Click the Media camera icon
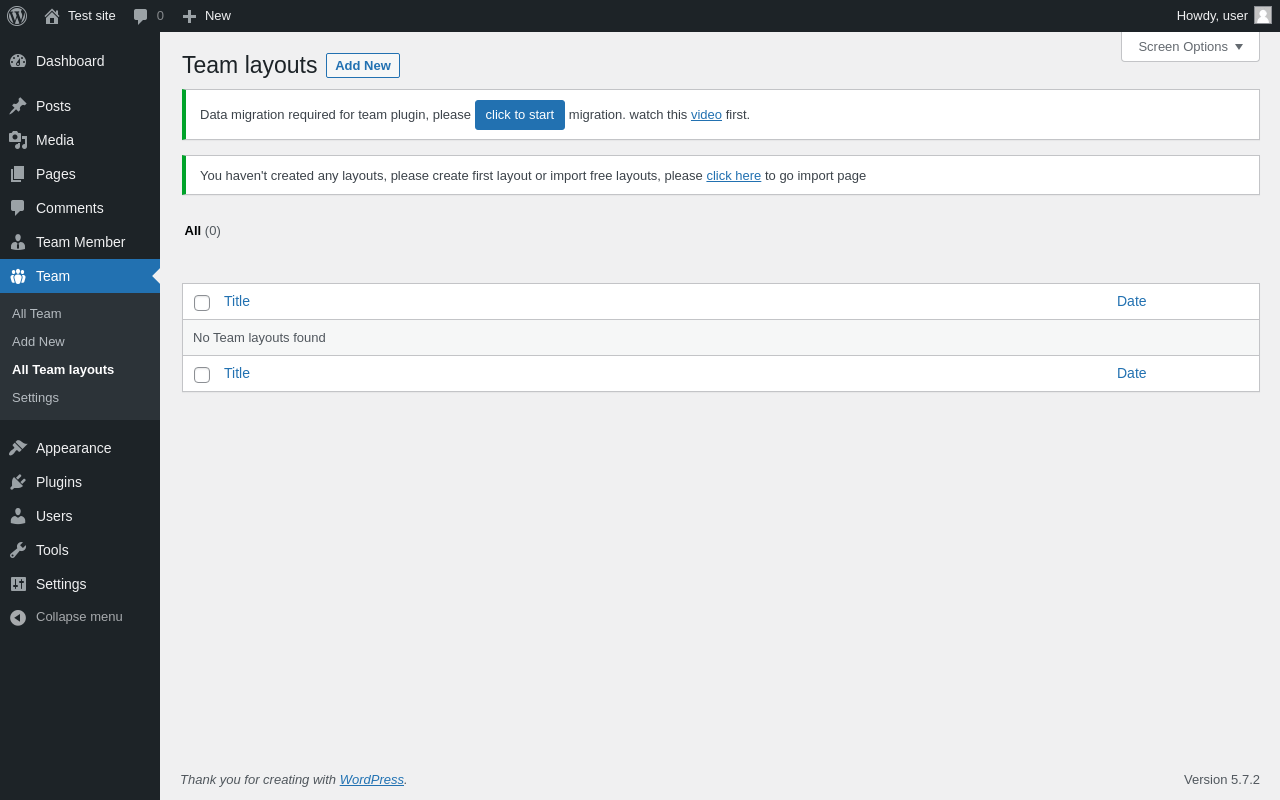 pyautogui.click(x=18, y=140)
